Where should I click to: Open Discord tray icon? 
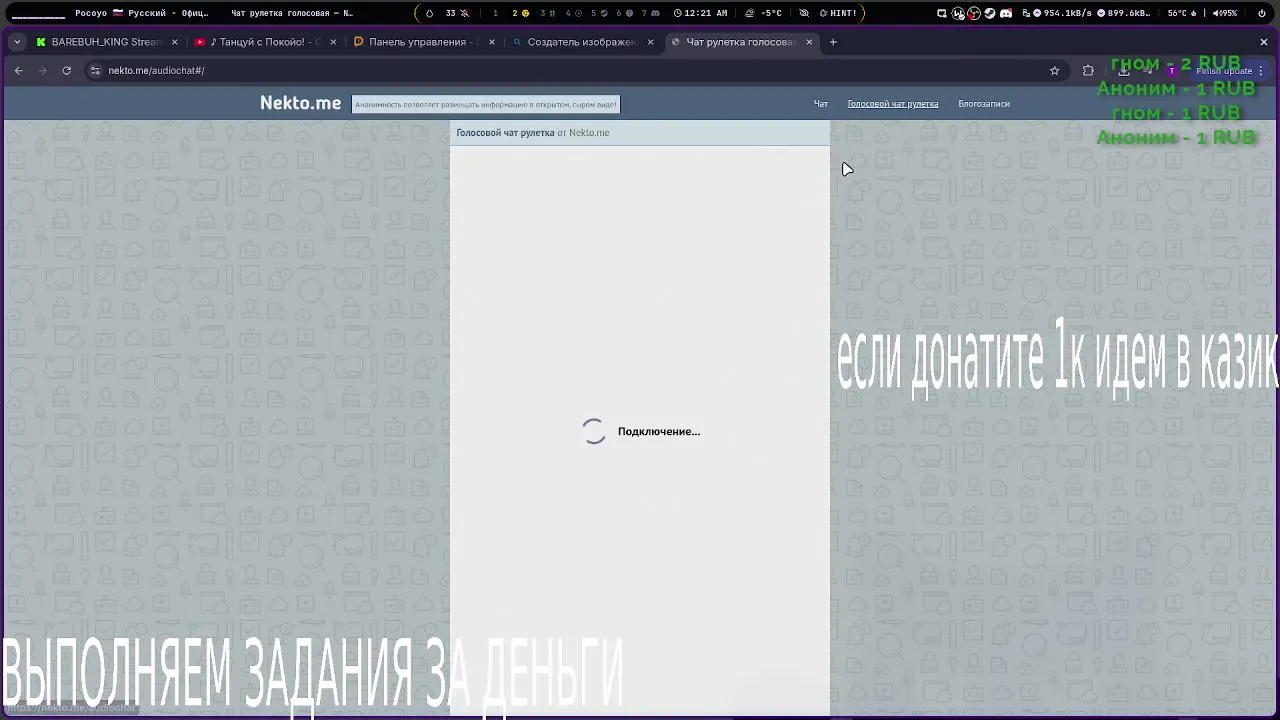[x=1006, y=13]
